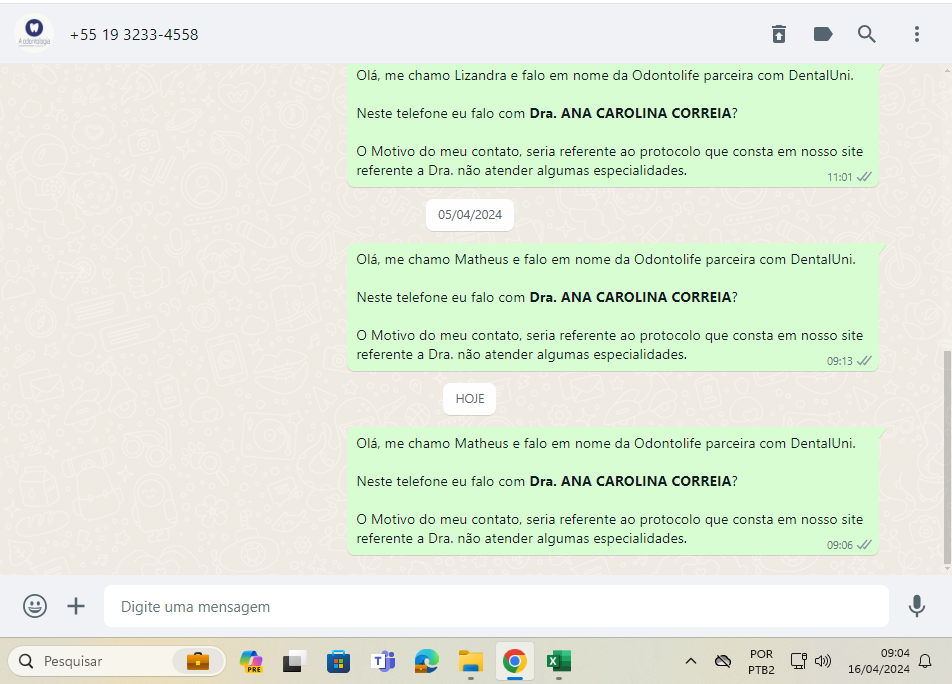Click the HOJE date separator
The width and height of the screenshot is (952, 684).
[x=470, y=399]
